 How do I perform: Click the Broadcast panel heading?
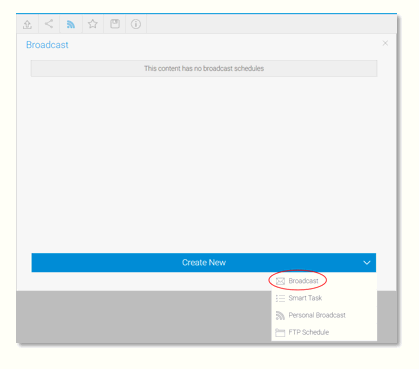pos(47,45)
